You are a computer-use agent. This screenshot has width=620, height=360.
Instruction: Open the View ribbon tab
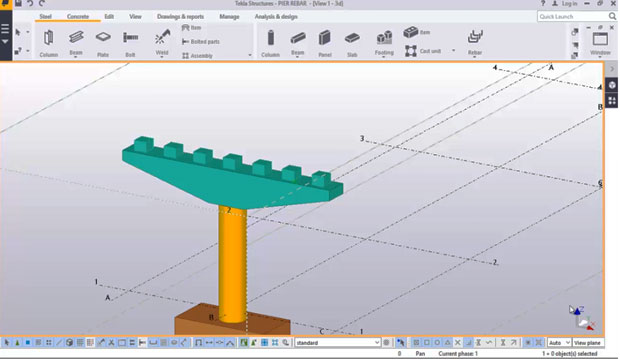coord(135,17)
